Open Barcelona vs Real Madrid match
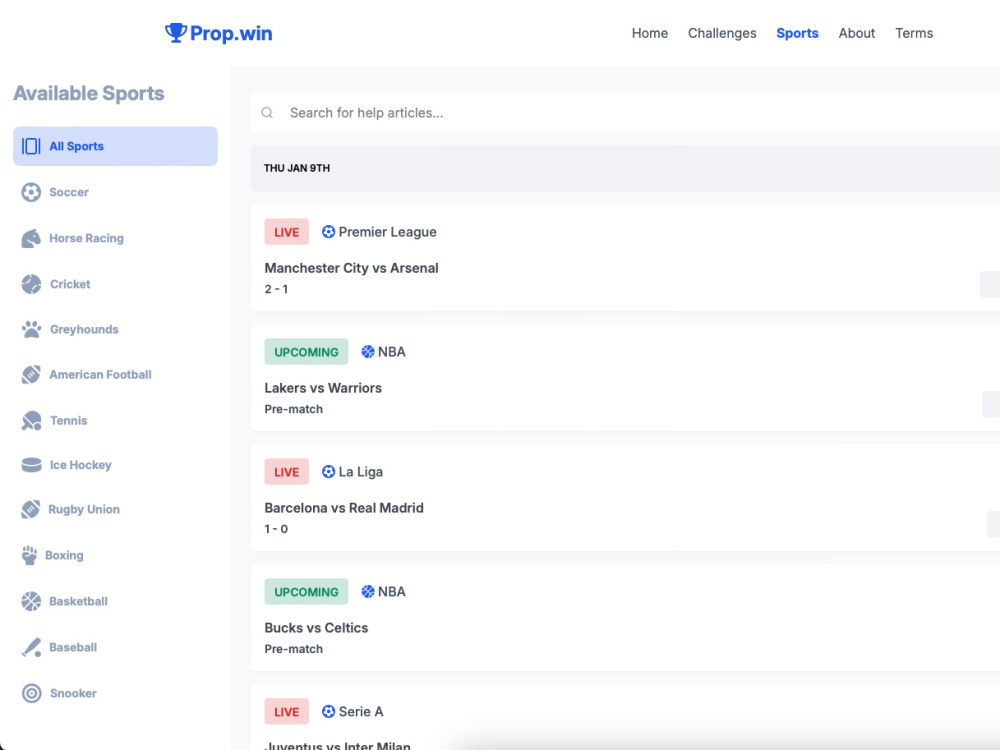Screen dimensions: 1000x750 344,508
